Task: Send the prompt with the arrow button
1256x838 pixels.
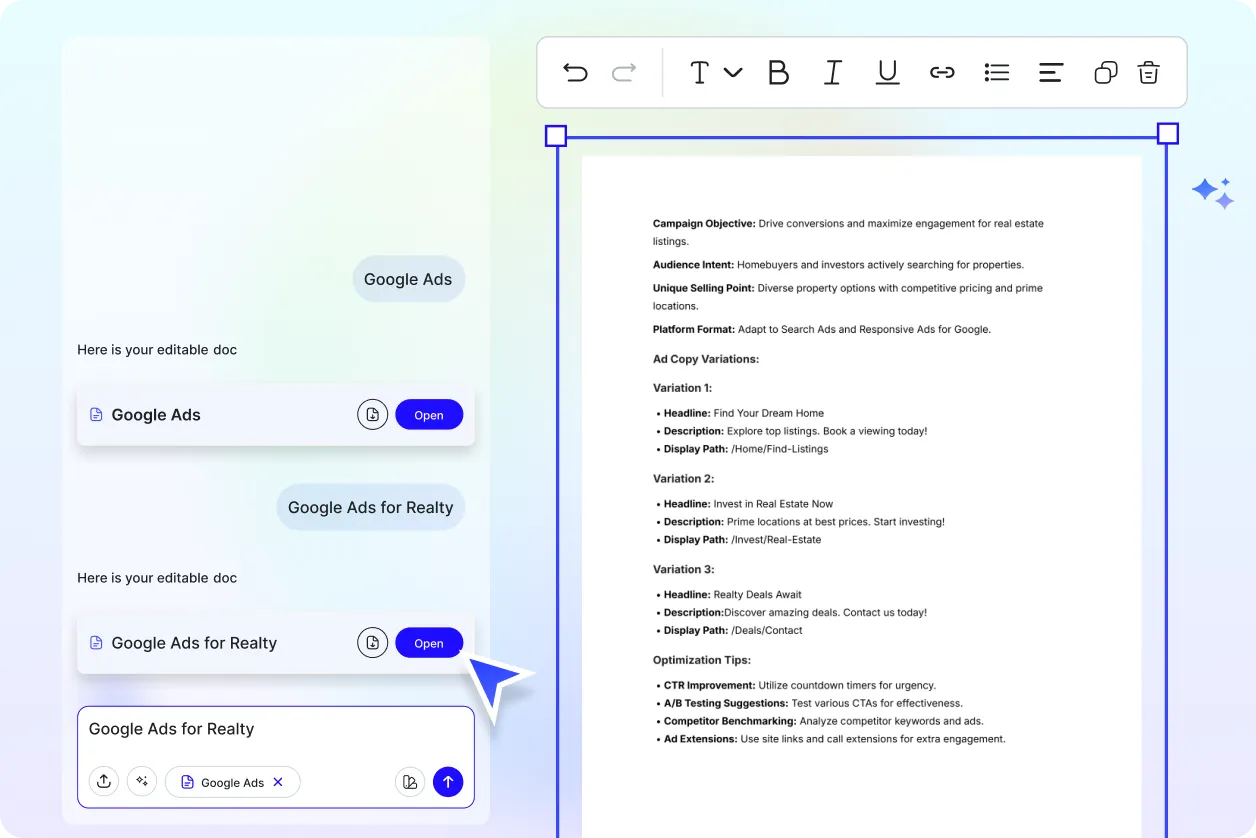Action: click(448, 782)
